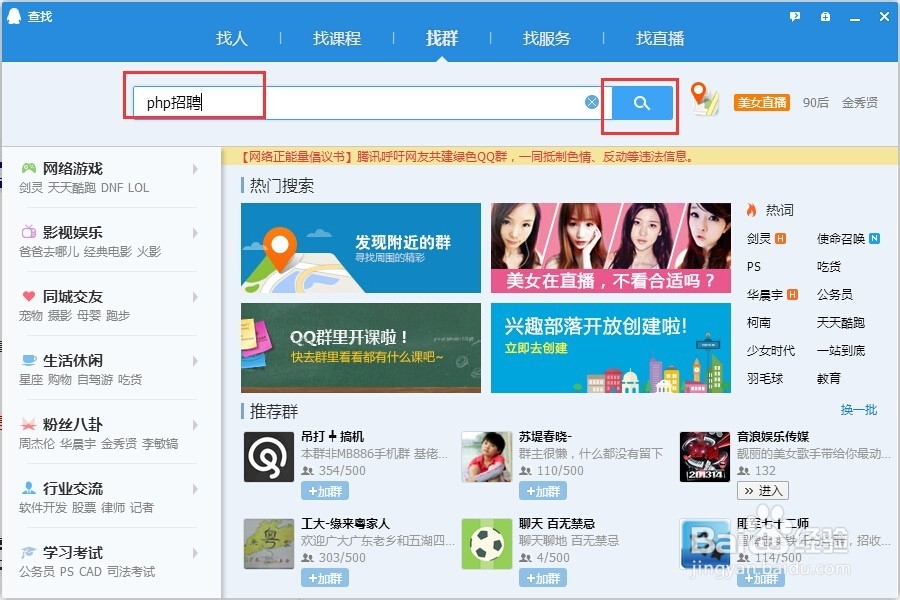Join 工大-缘来粤家人 with +加群
900x600 pixels.
325,578
